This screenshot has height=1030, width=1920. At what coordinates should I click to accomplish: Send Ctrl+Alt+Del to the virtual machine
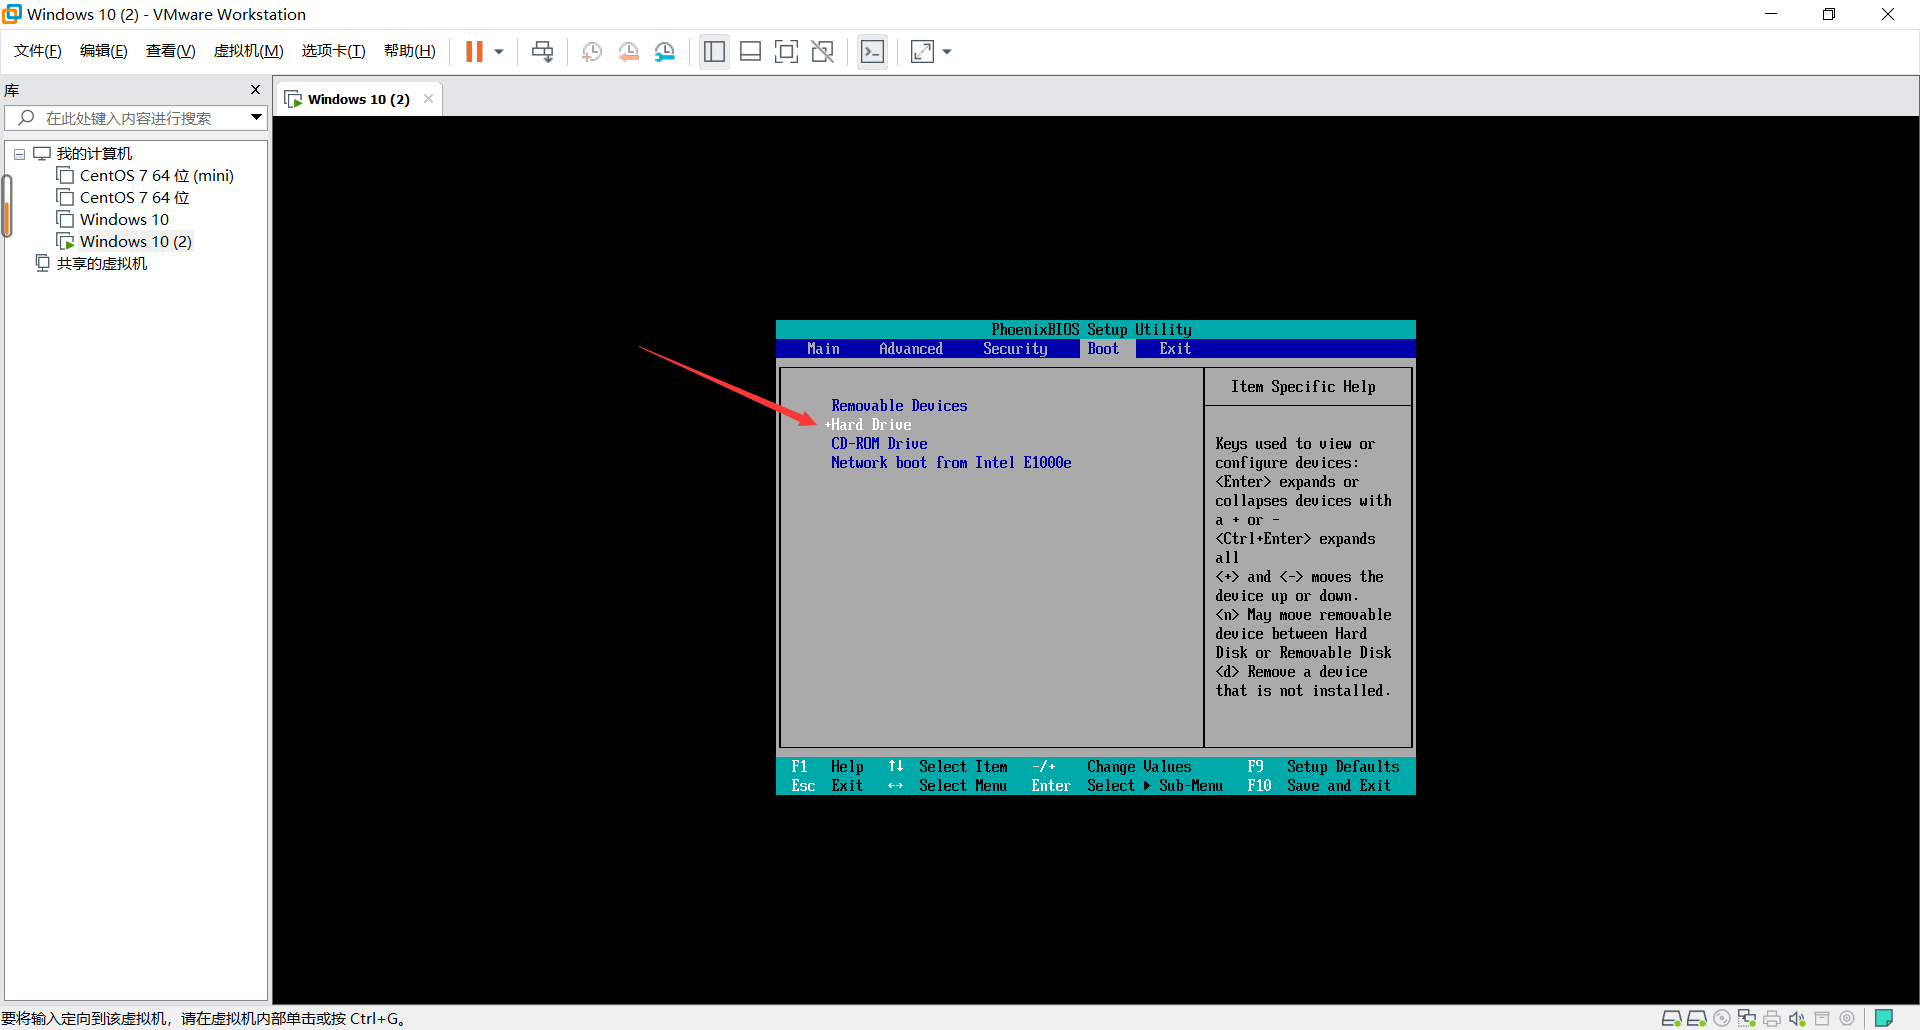pyautogui.click(x=542, y=52)
